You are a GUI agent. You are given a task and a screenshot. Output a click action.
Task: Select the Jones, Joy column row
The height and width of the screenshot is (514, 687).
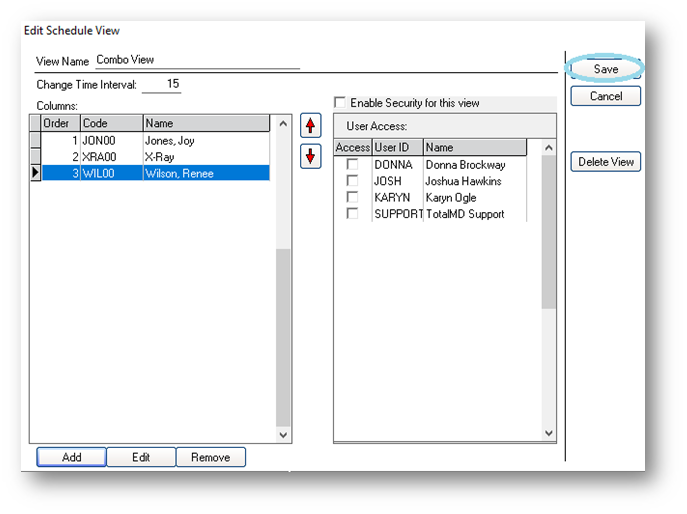(169, 141)
